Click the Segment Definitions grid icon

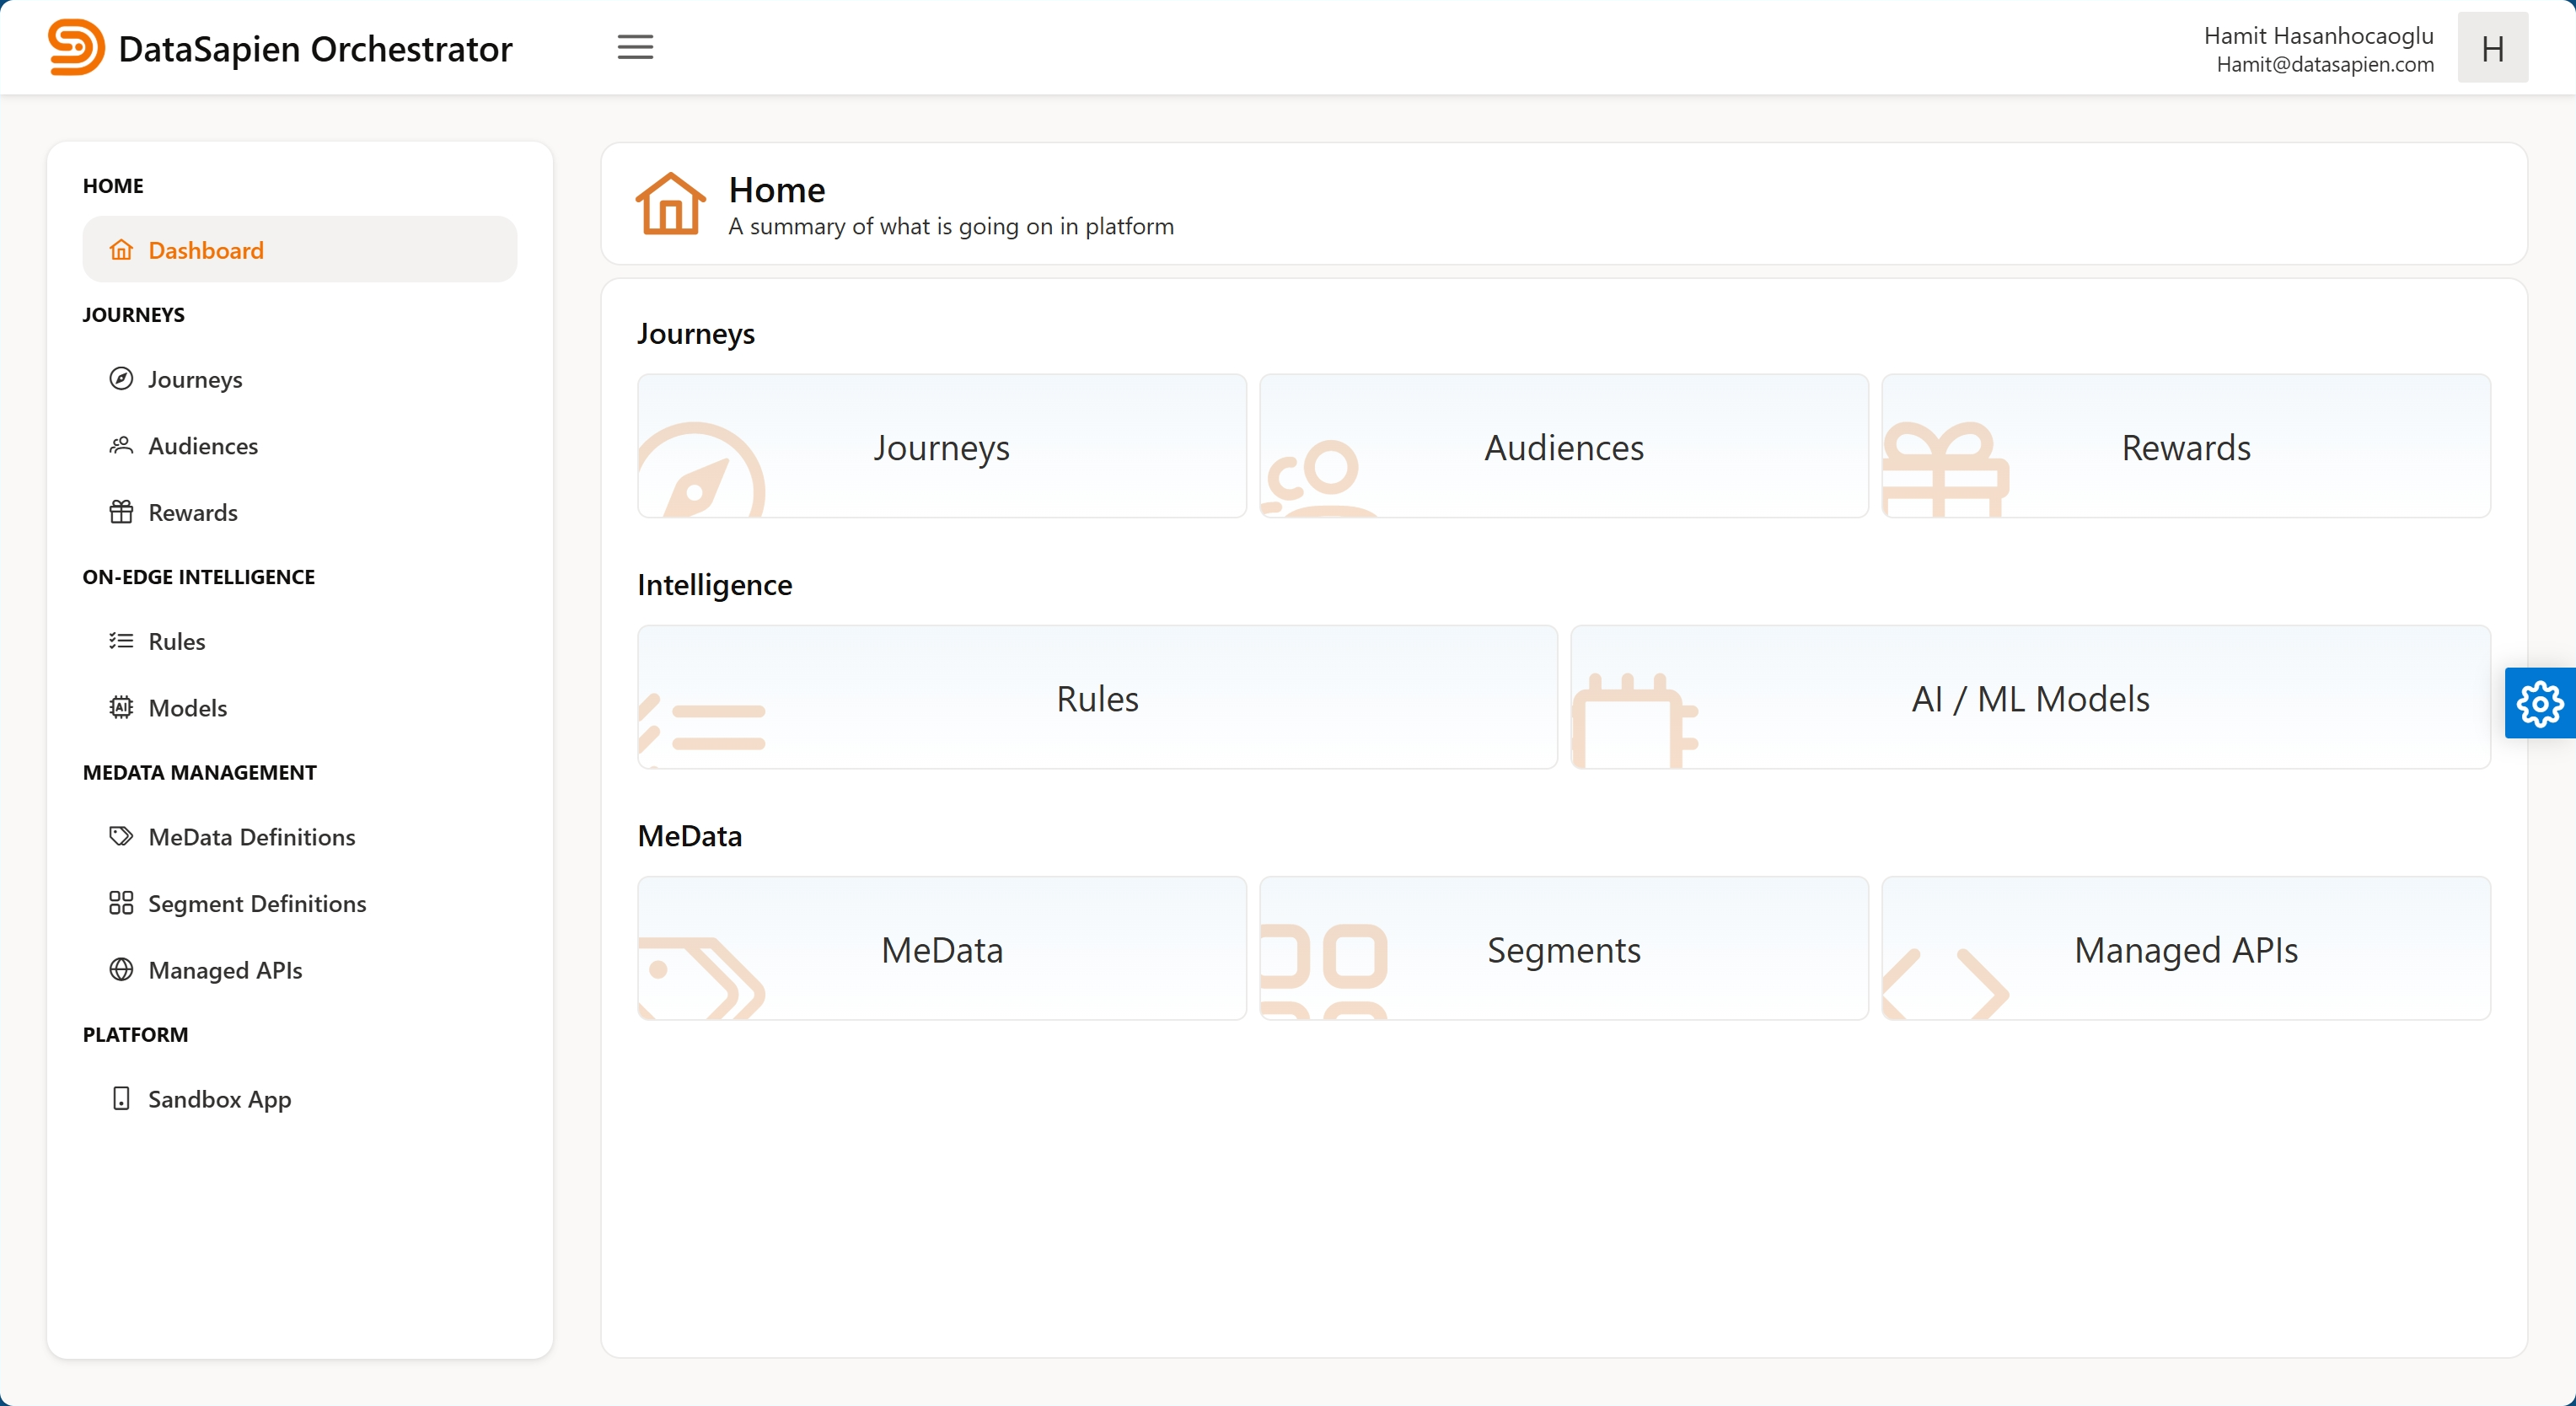[121, 903]
